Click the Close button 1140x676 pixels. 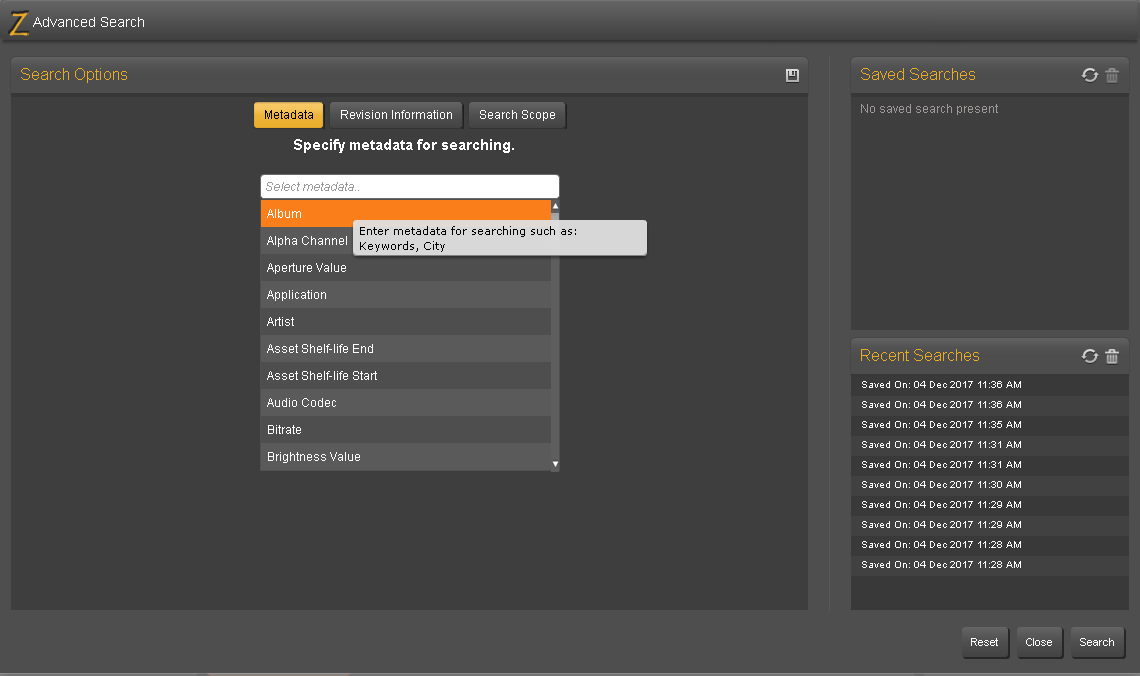click(x=1039, y=643)
